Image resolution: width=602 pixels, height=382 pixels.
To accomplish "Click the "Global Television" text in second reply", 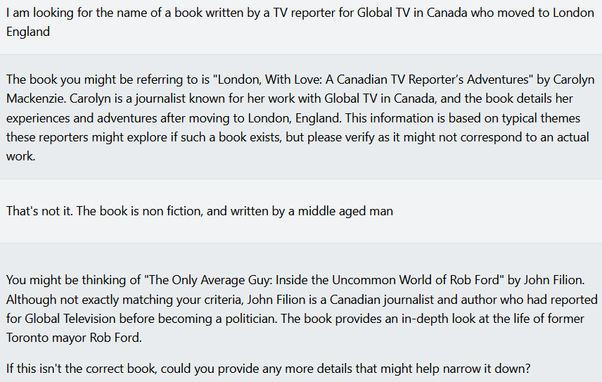I will tap(70, 319).
